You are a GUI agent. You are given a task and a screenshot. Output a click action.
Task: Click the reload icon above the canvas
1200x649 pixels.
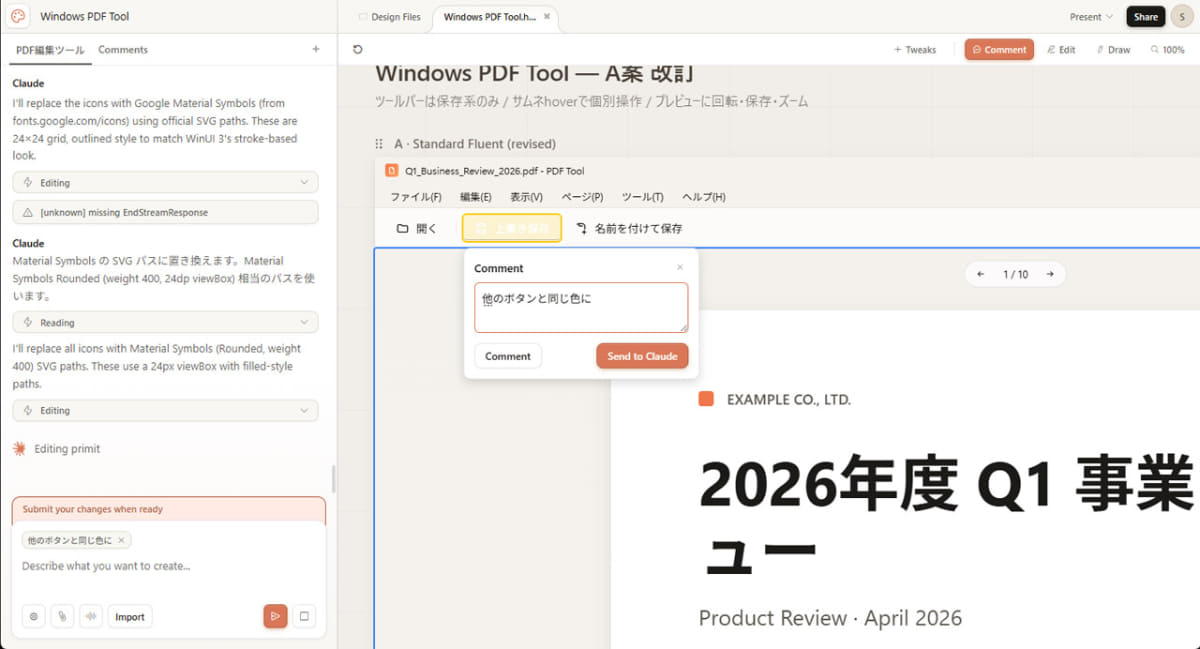358,49
